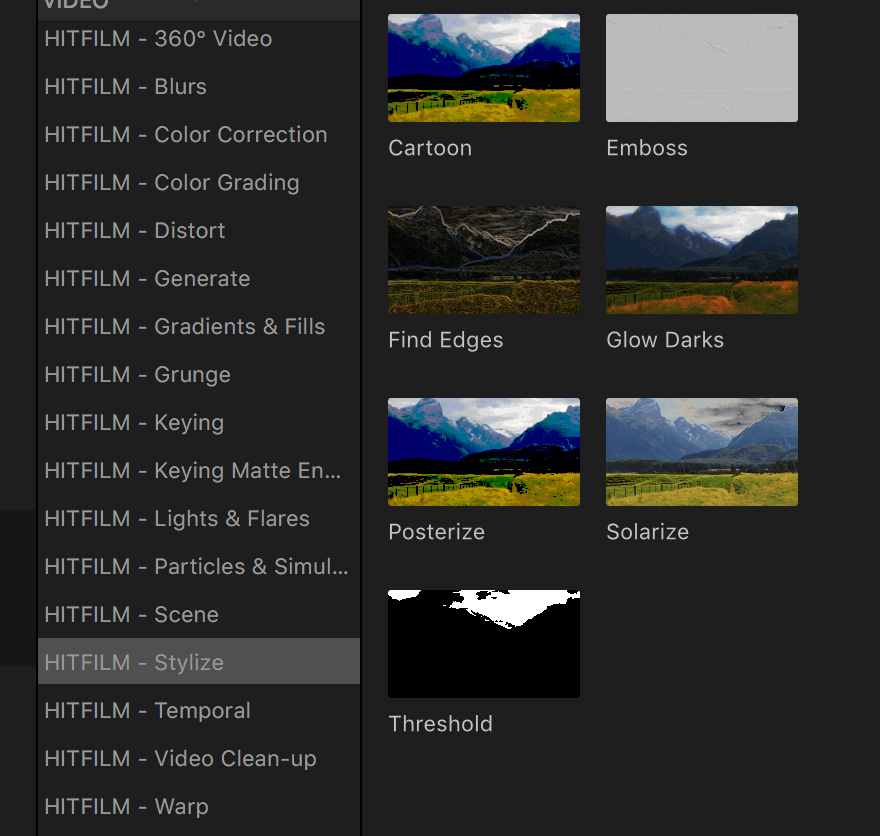Open HITFILM - Distort effects
This screenshot has width=880, height=836.
tap(199, 231)
